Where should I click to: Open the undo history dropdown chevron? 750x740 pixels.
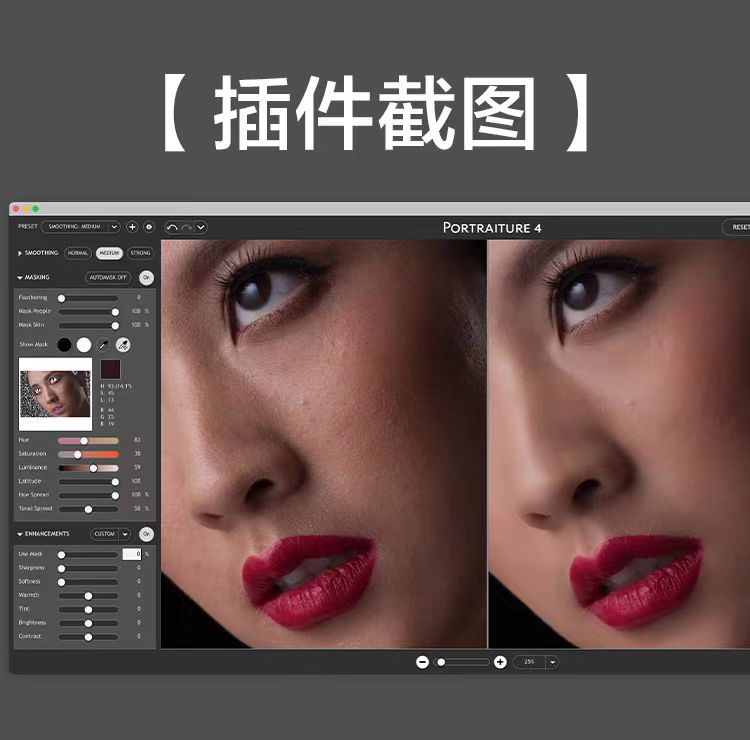[201, 228]
